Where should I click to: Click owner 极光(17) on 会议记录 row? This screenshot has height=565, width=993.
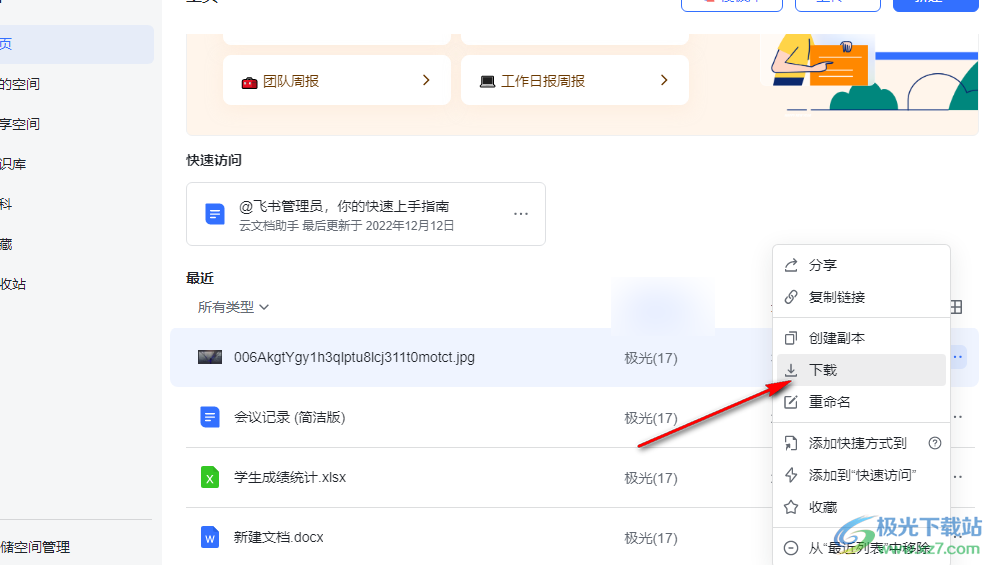coord(651,418)
